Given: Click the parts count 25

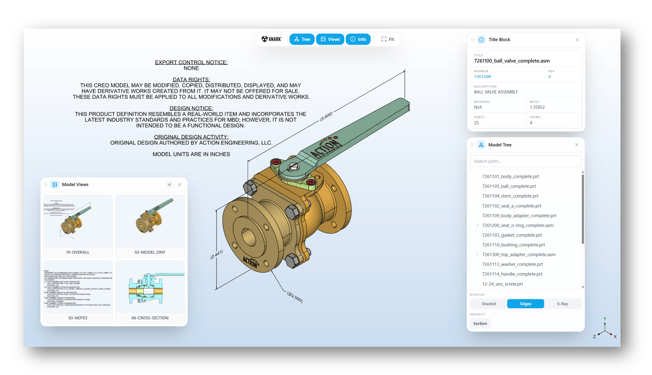Looking at the screenshot, I should [x=476, y=123].
